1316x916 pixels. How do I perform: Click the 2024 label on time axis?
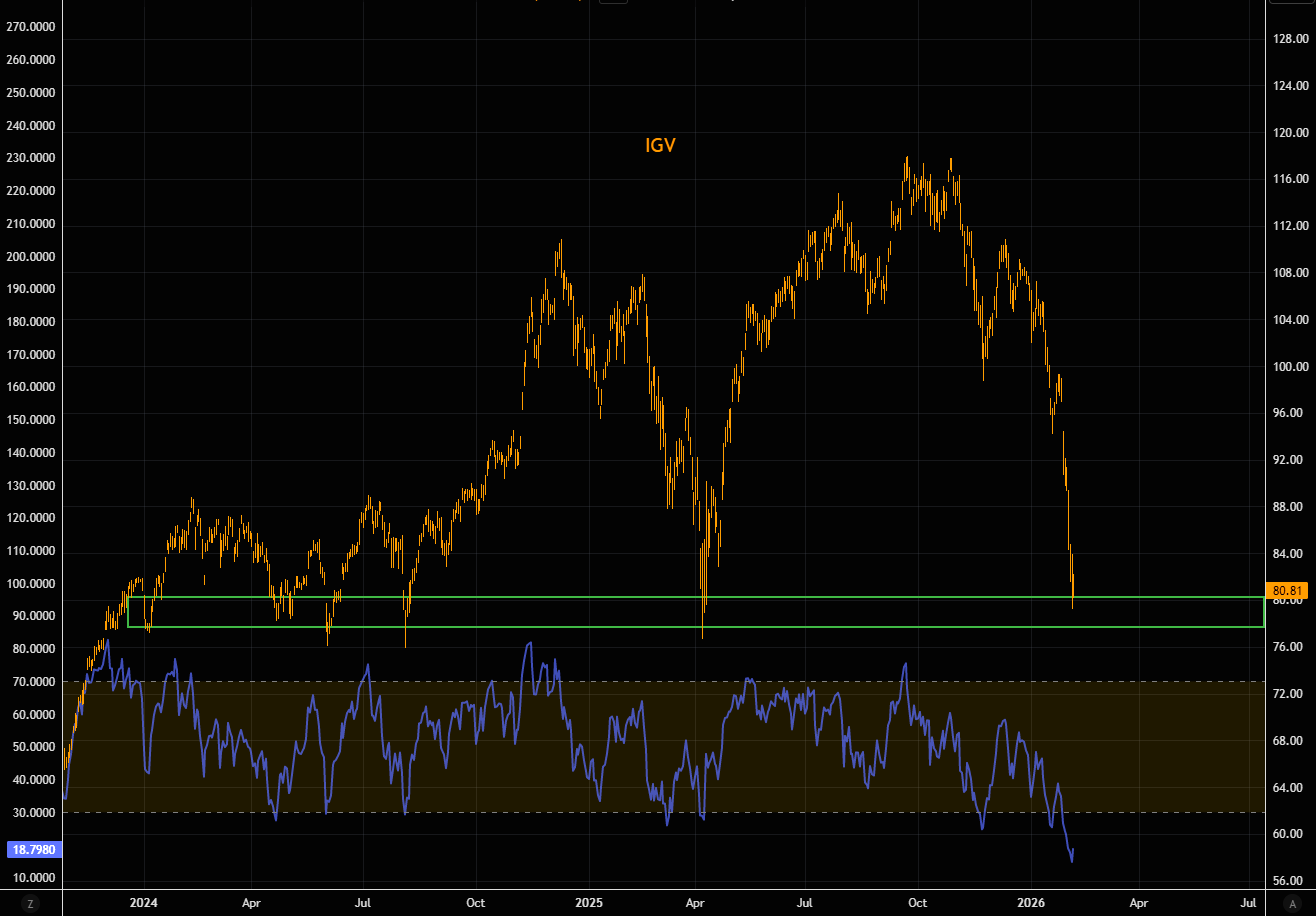pyautogui.click(x=144, y=903)
